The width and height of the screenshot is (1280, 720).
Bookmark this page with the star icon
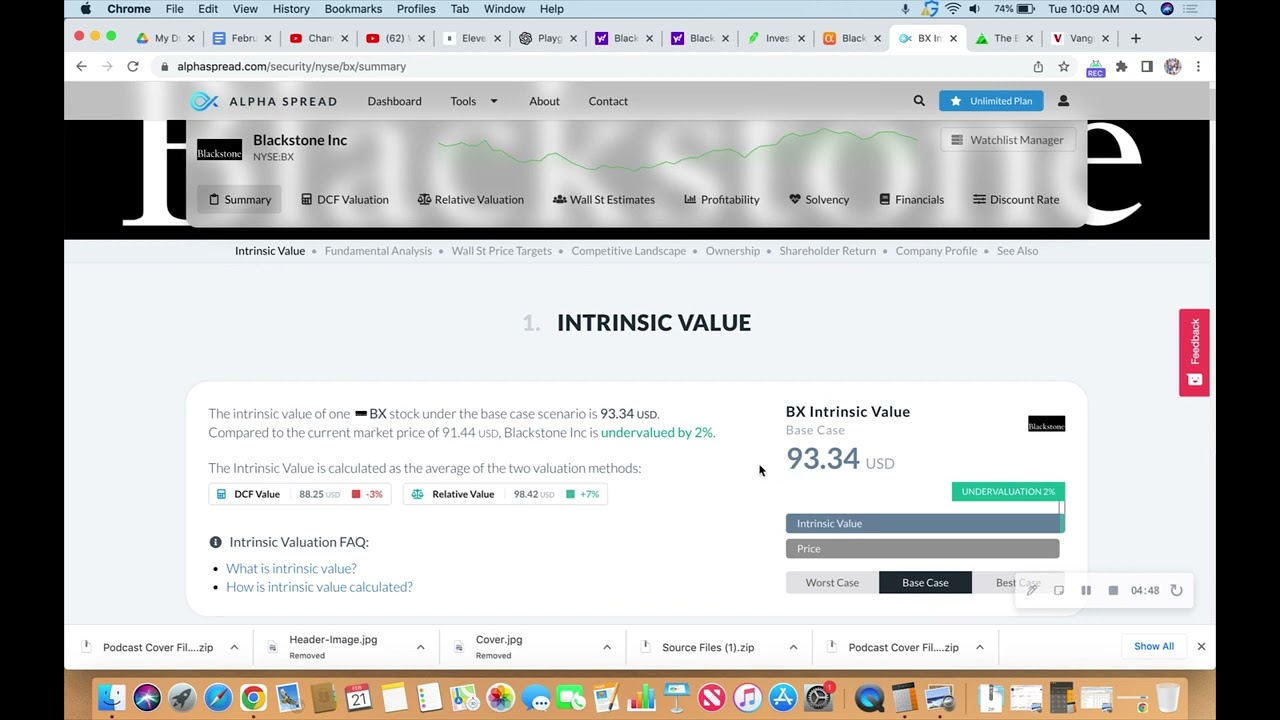(1064, 66)
